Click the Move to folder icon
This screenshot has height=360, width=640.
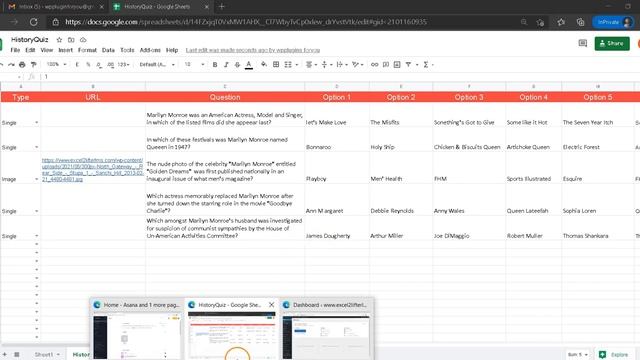[71, 40]
